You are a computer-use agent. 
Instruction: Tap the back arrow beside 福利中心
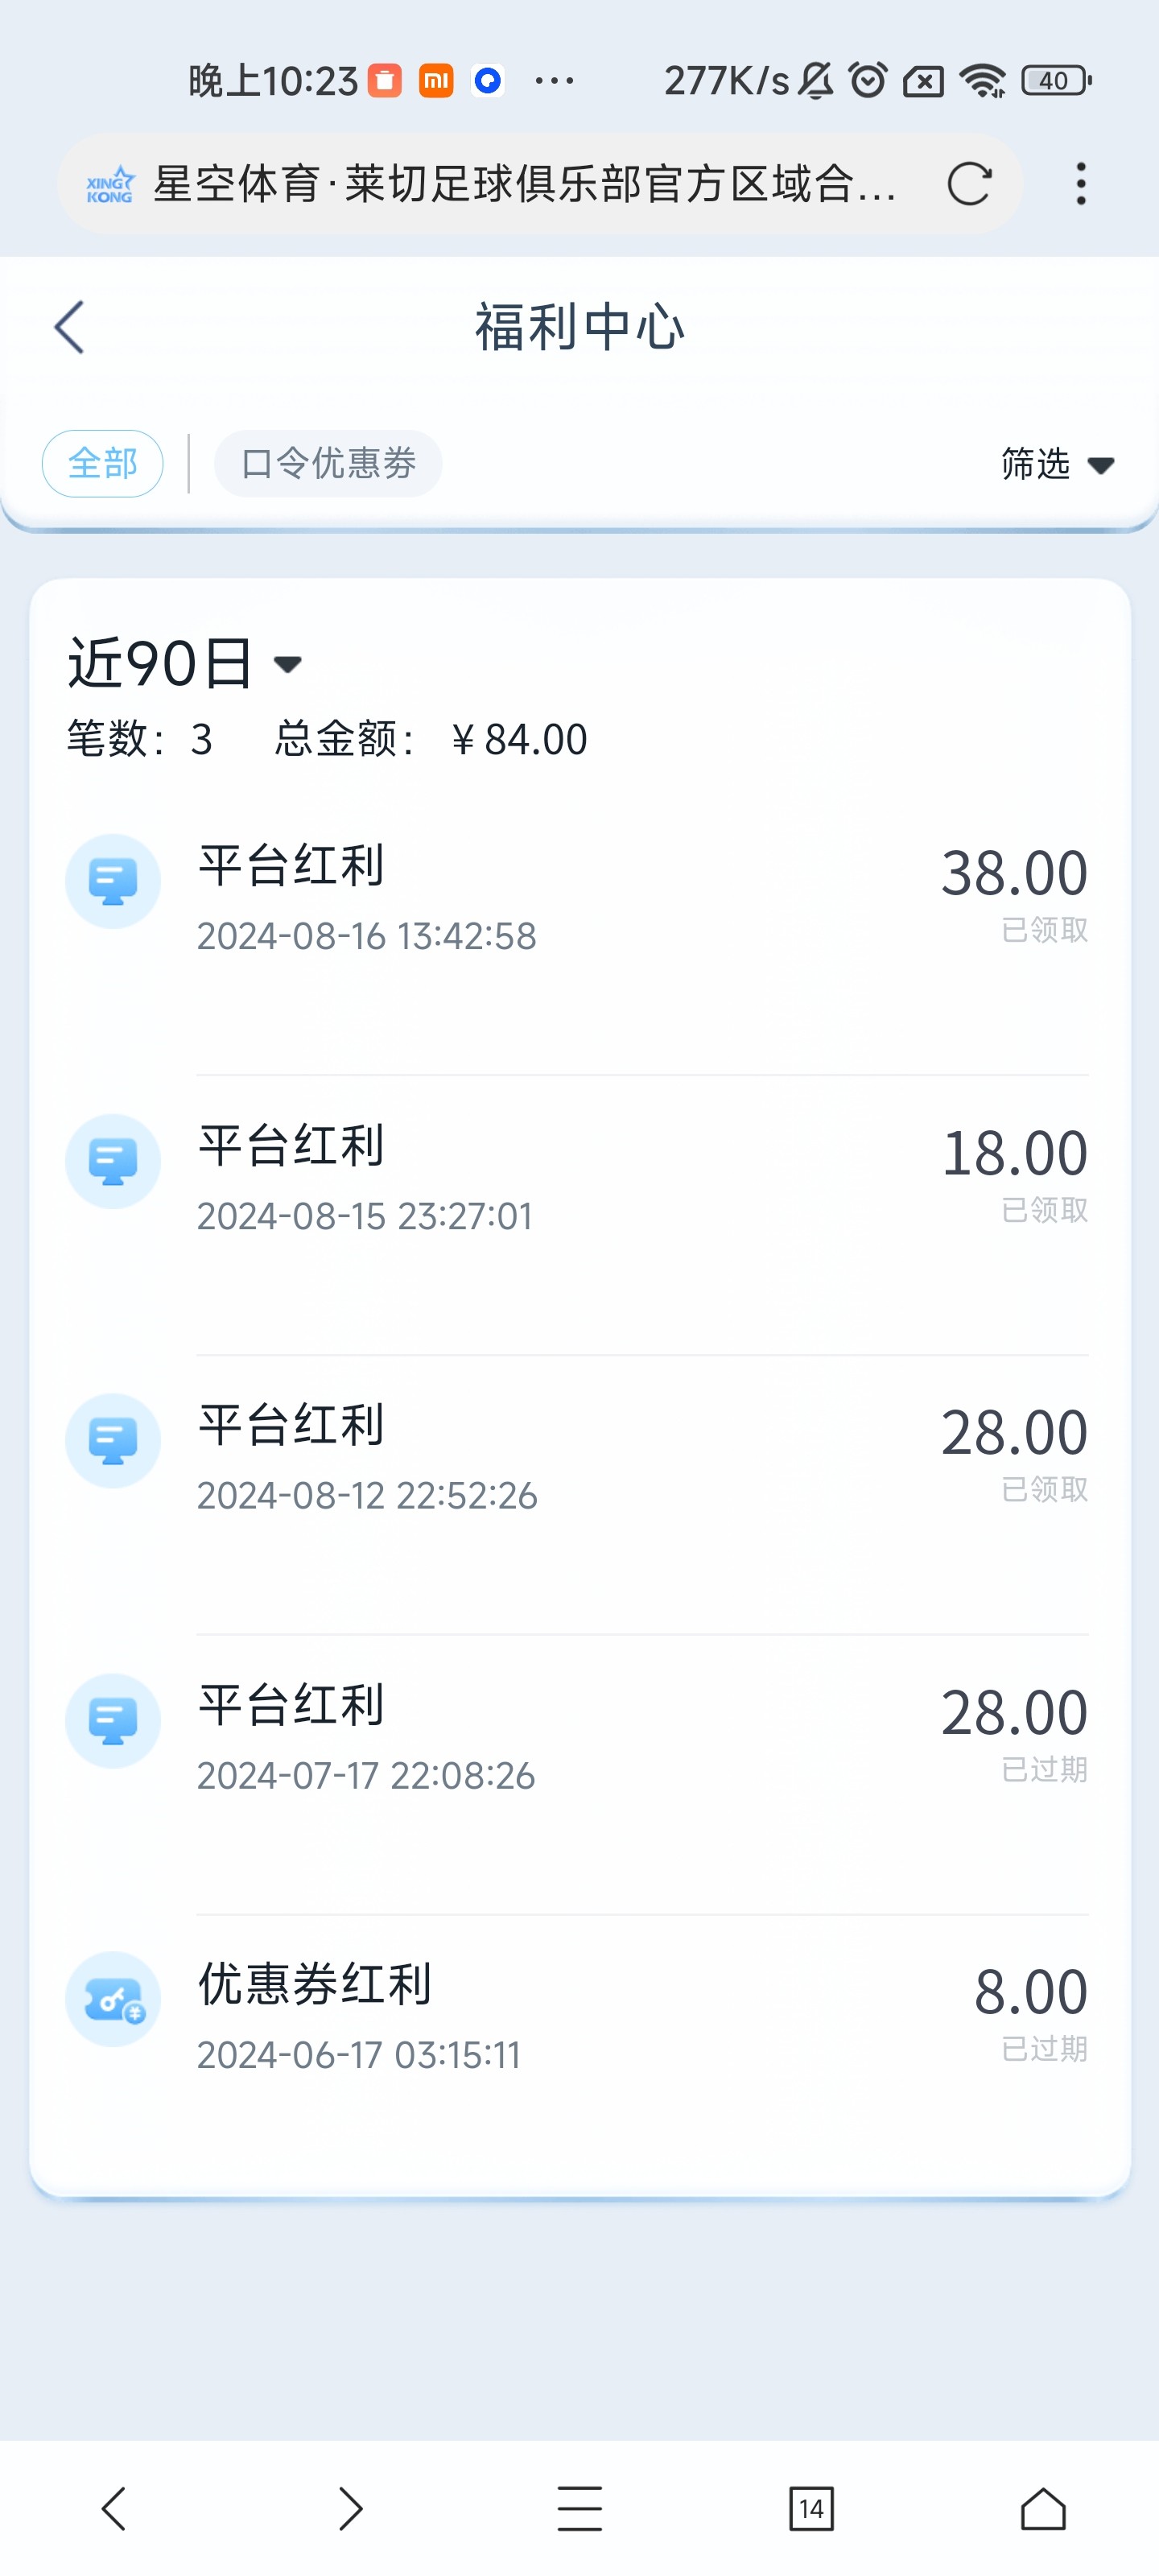click(x=69, y=327)
